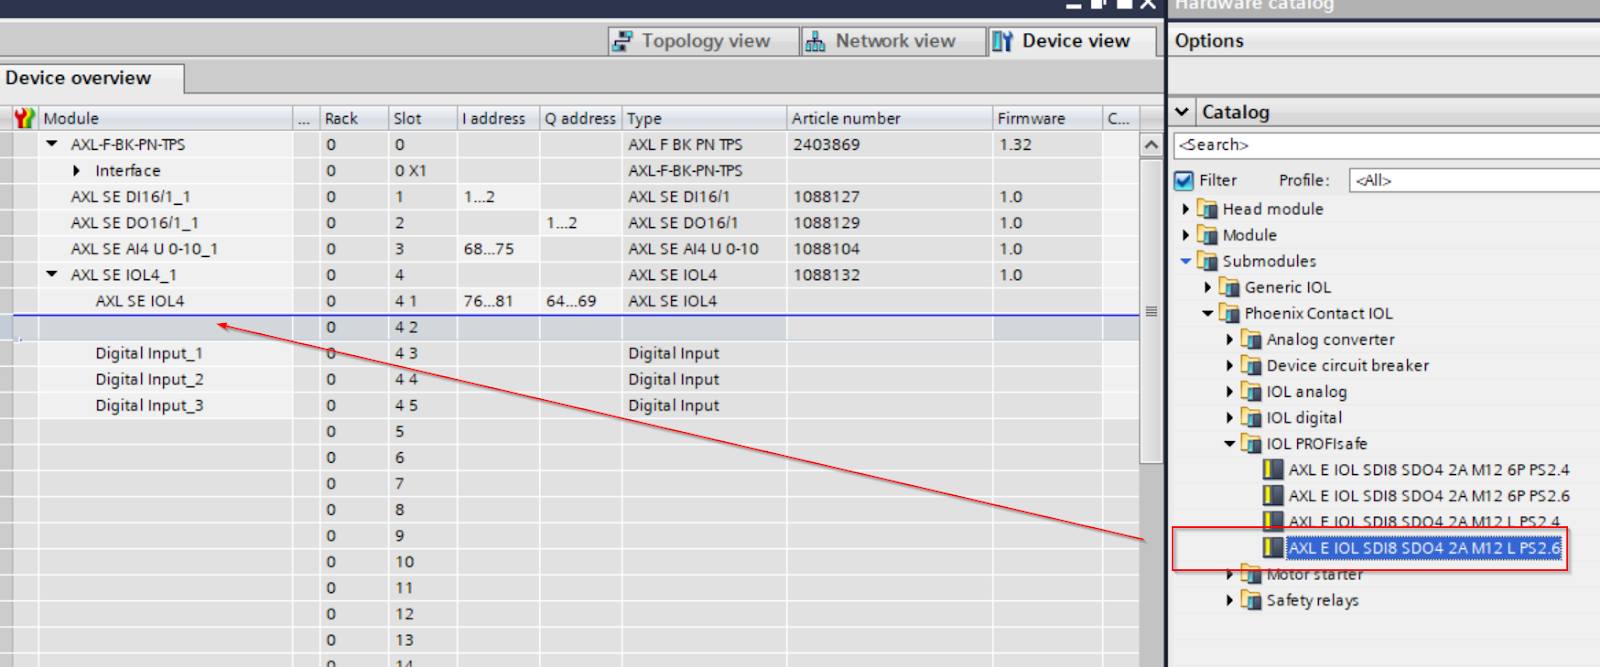This screenshot has height=667, width=1600.
Task: Sort by the Firmware column header
Action: click(x=1047, y=118)
